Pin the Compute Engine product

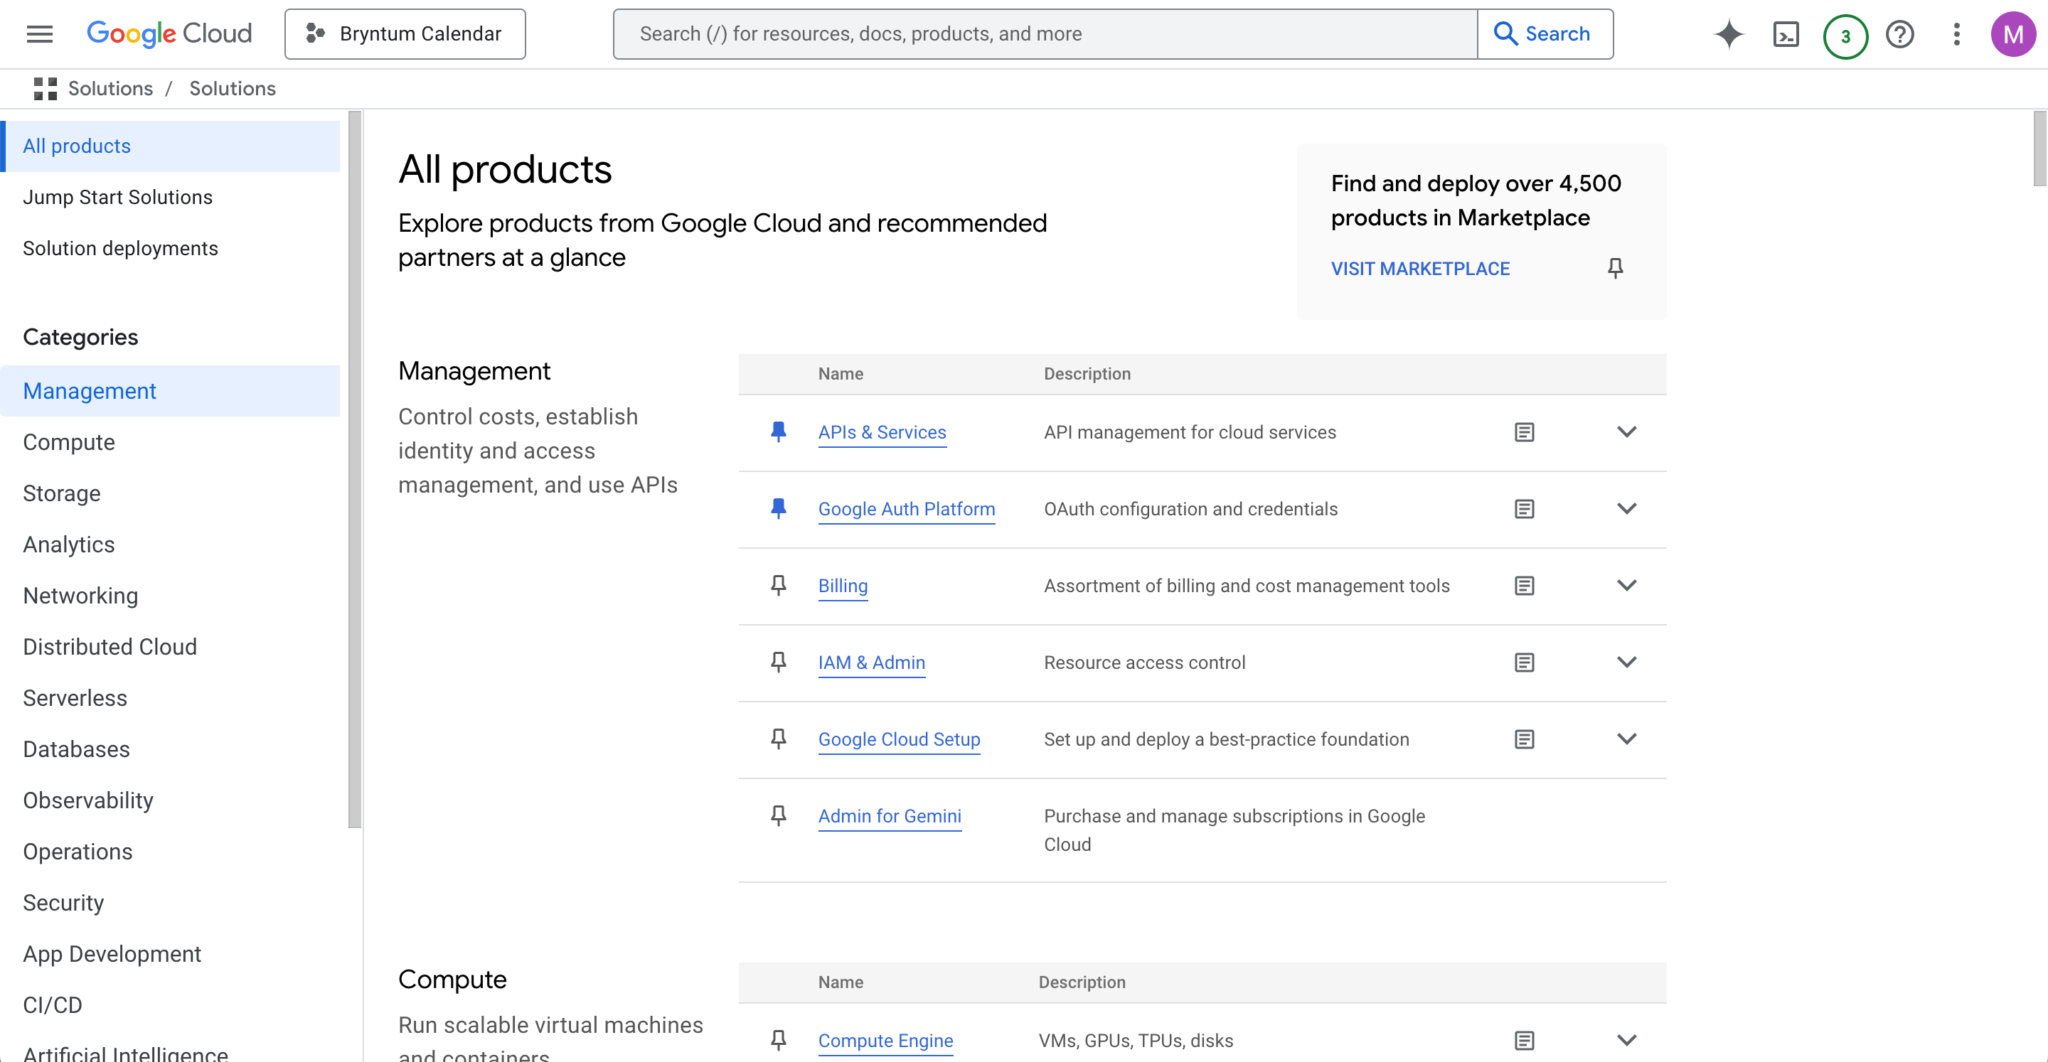(778, 1041)
